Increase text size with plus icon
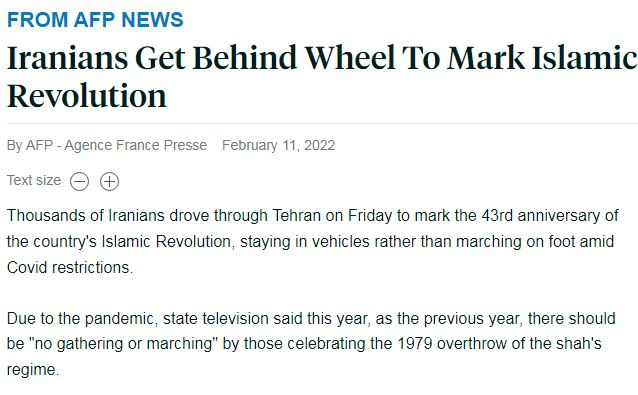The height and width of the screenshot is (395, 638). click(x=109, y=181)
